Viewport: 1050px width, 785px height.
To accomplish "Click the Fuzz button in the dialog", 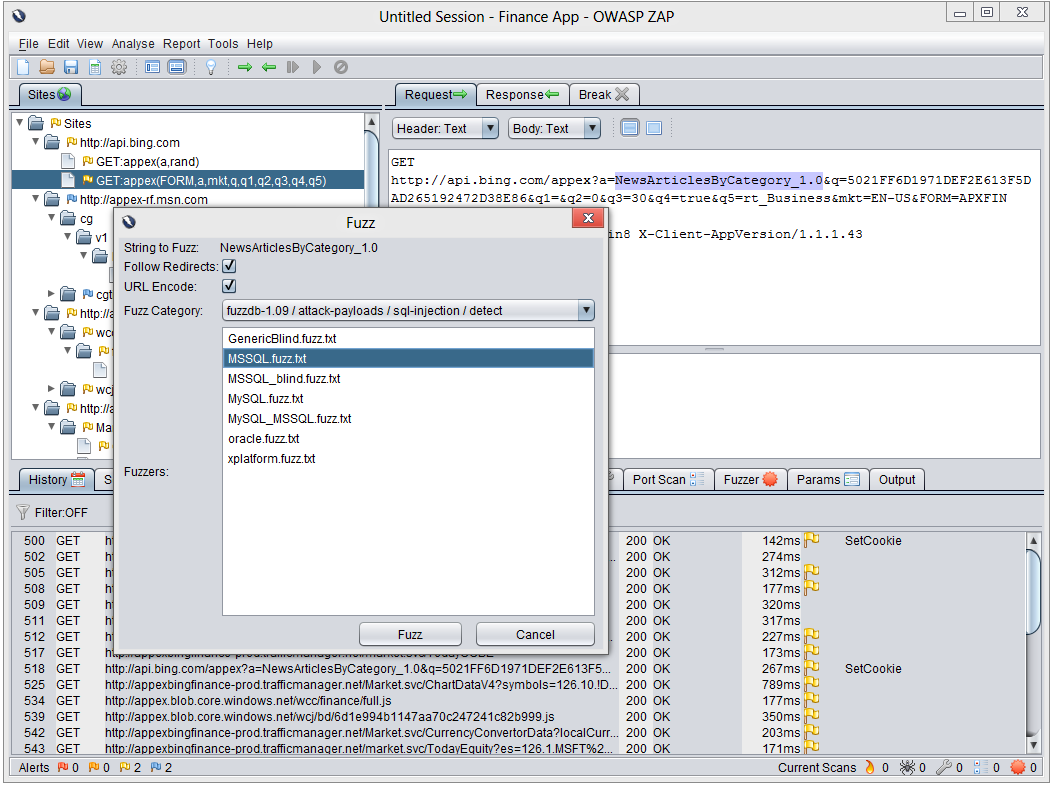I will 410,634.
